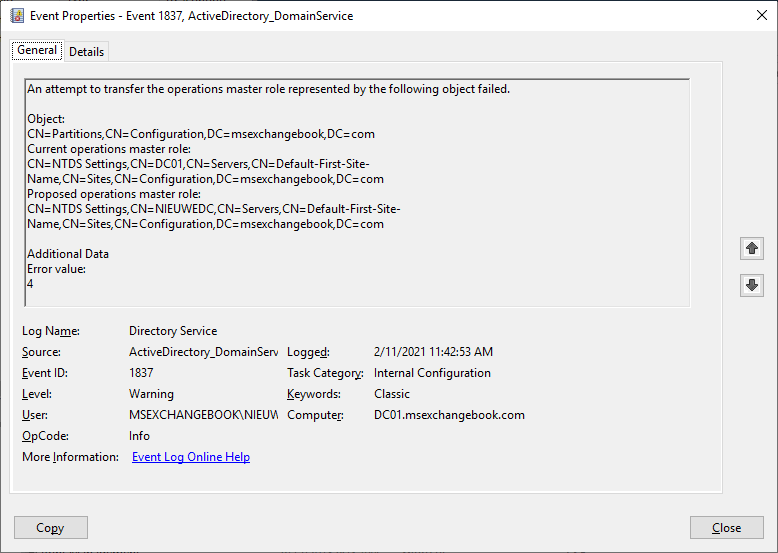
Task: Click the OpCode value Info
Action: (x=139, y=436)
